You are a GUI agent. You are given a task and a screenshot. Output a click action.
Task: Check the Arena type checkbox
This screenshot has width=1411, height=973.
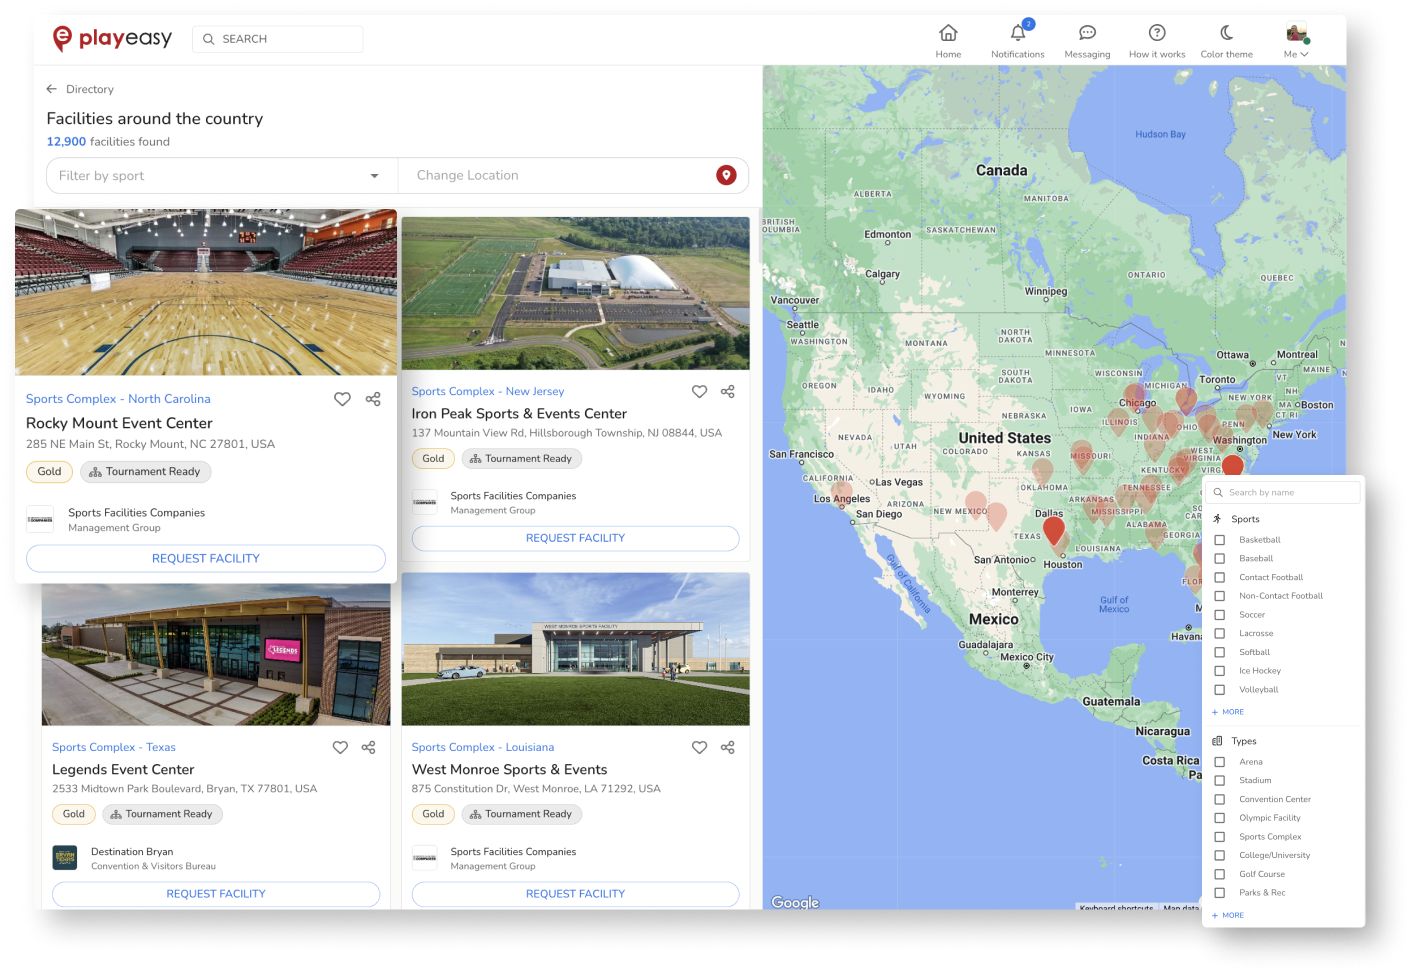coord(1219,762)
